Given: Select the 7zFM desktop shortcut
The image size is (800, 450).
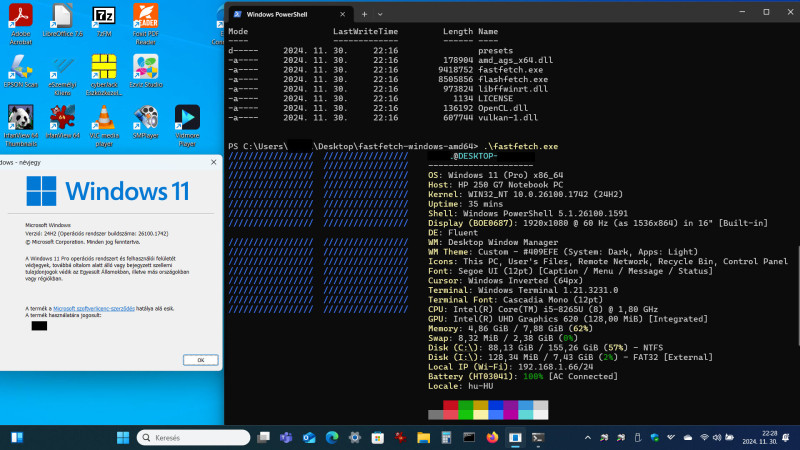Looking at the screenshot, I should [104, 20].
